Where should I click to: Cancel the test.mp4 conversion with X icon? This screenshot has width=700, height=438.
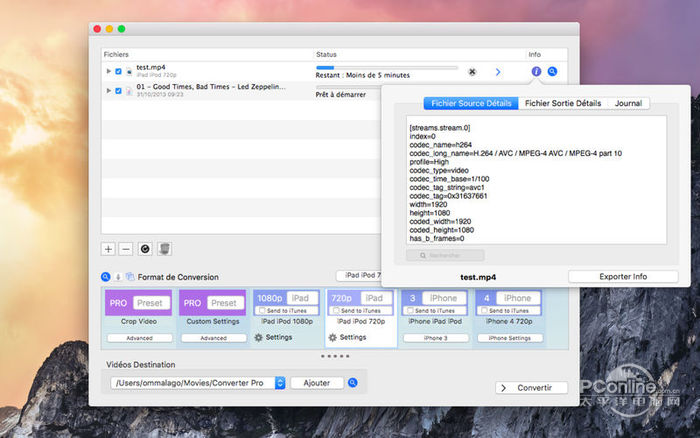[472, 72]
